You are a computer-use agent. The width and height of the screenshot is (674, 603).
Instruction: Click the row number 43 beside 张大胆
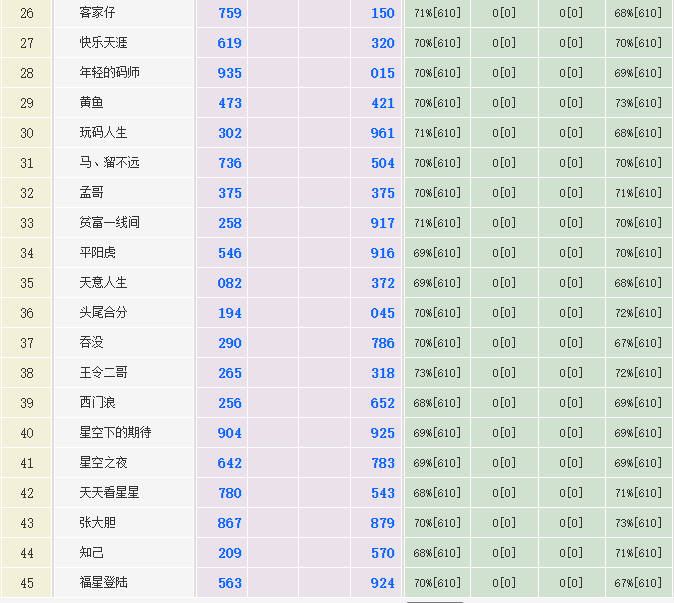(x=27, y=523)
